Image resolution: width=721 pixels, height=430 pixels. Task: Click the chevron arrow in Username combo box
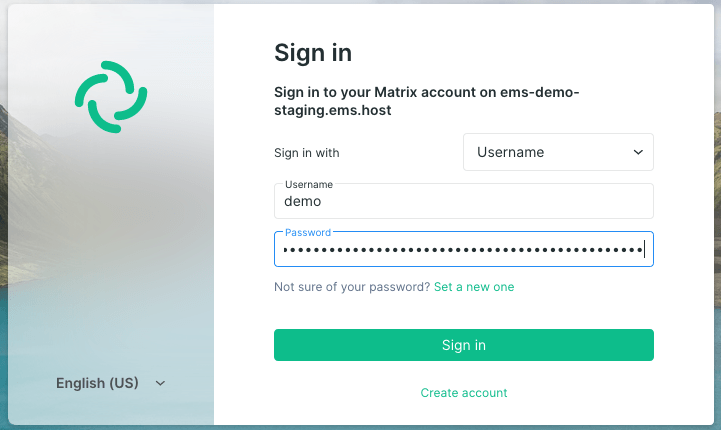(638, 152)
